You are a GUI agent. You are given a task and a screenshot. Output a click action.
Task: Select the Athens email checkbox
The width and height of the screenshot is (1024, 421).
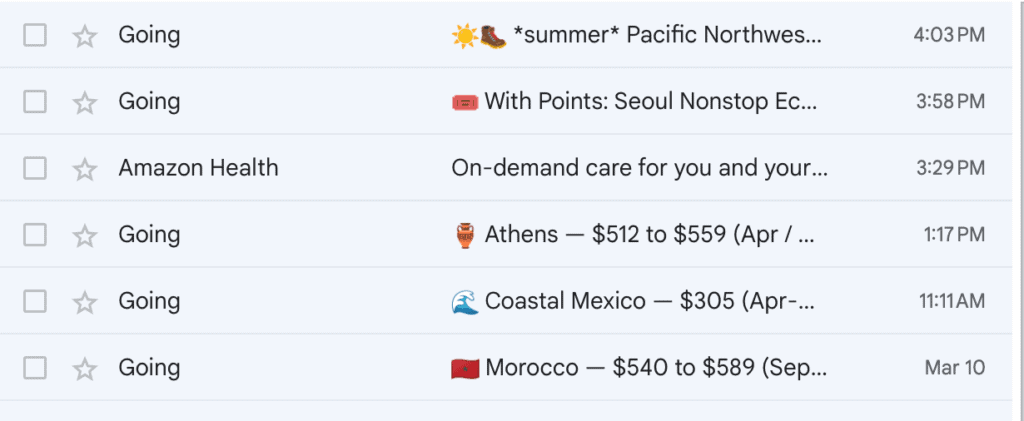tap(35, 235)
